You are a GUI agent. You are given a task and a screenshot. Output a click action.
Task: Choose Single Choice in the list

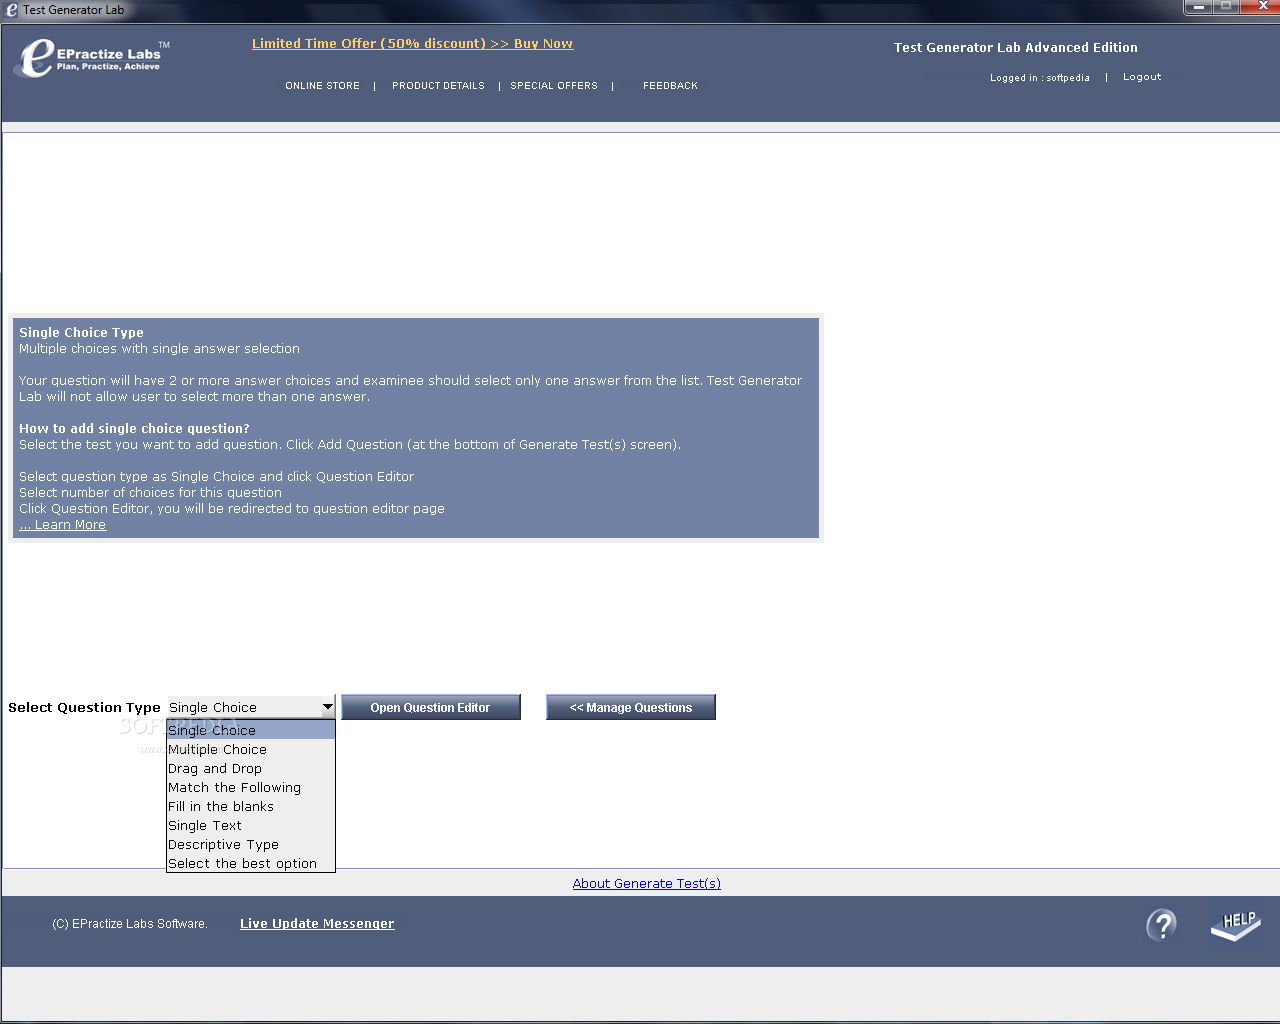(251, 730)
